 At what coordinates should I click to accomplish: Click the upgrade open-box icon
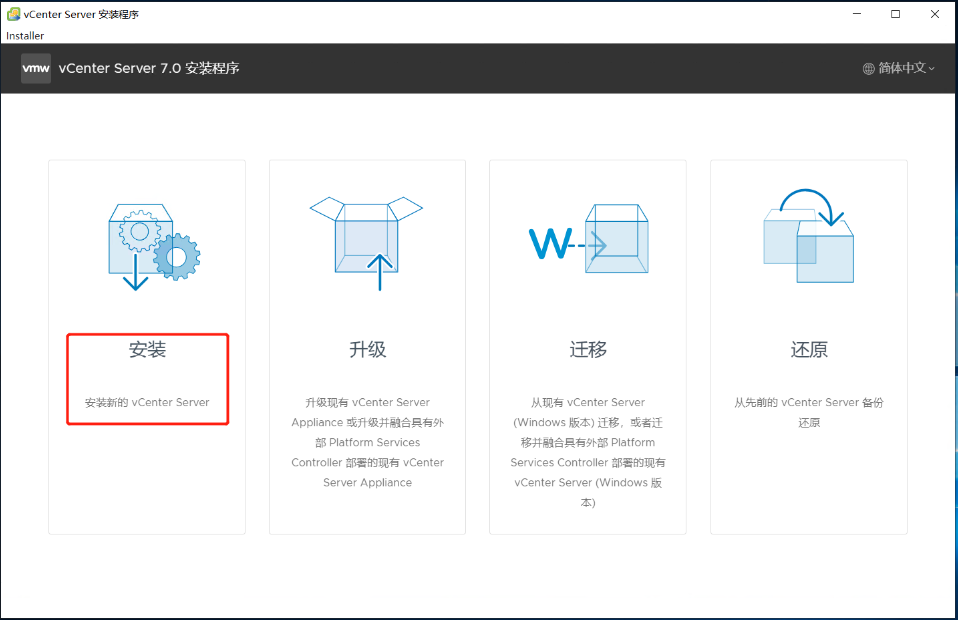367,243
